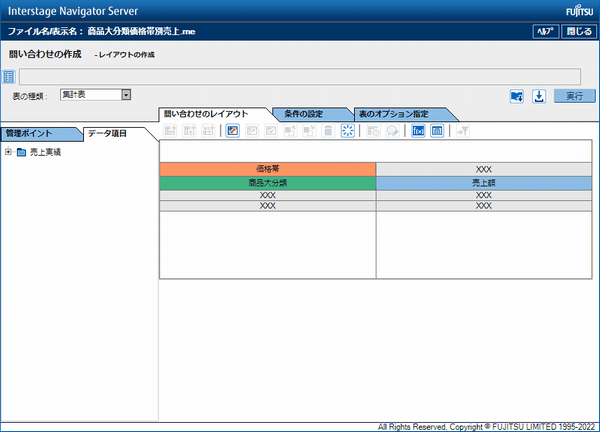Click the blue download arrow icon

pyautogui.click(x=539, y=96)
